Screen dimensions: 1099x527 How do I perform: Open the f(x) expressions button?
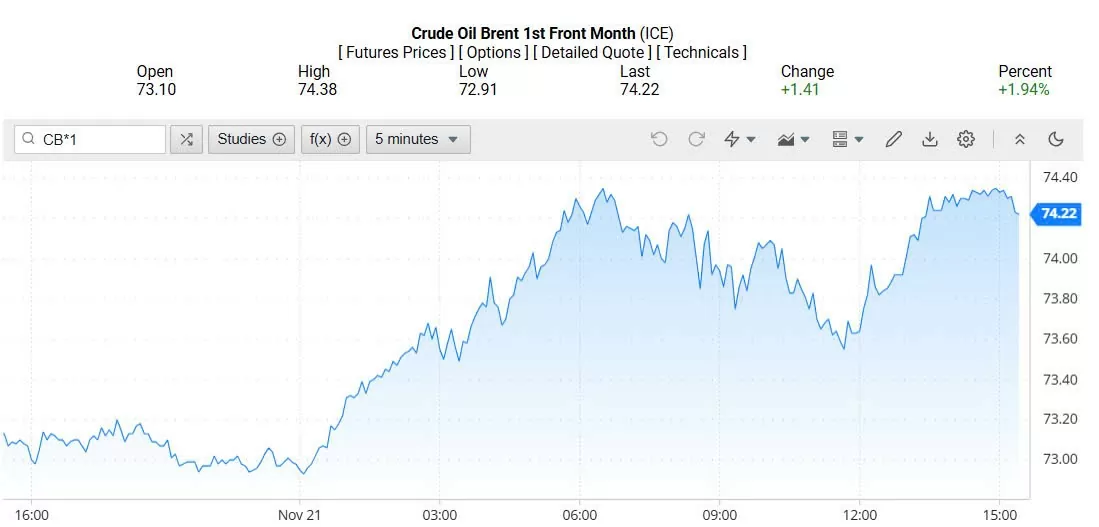pos(330,139)
